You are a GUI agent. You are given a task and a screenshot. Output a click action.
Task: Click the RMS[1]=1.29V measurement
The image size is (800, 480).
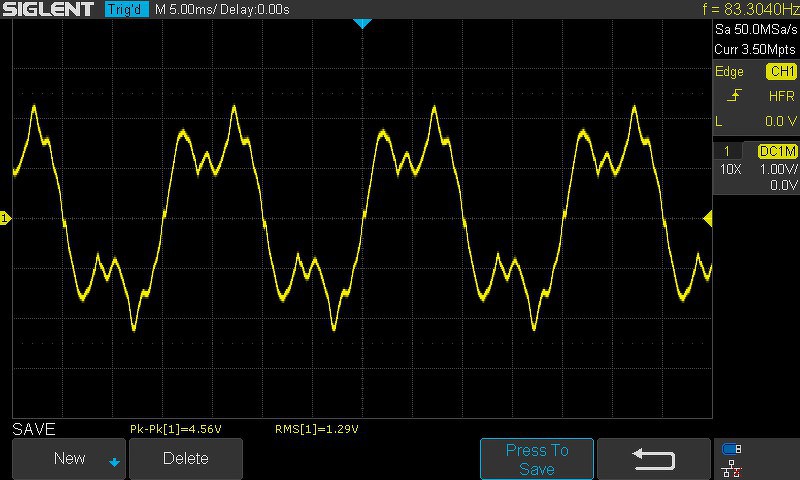pyautogui.click(x=316, y=429)
